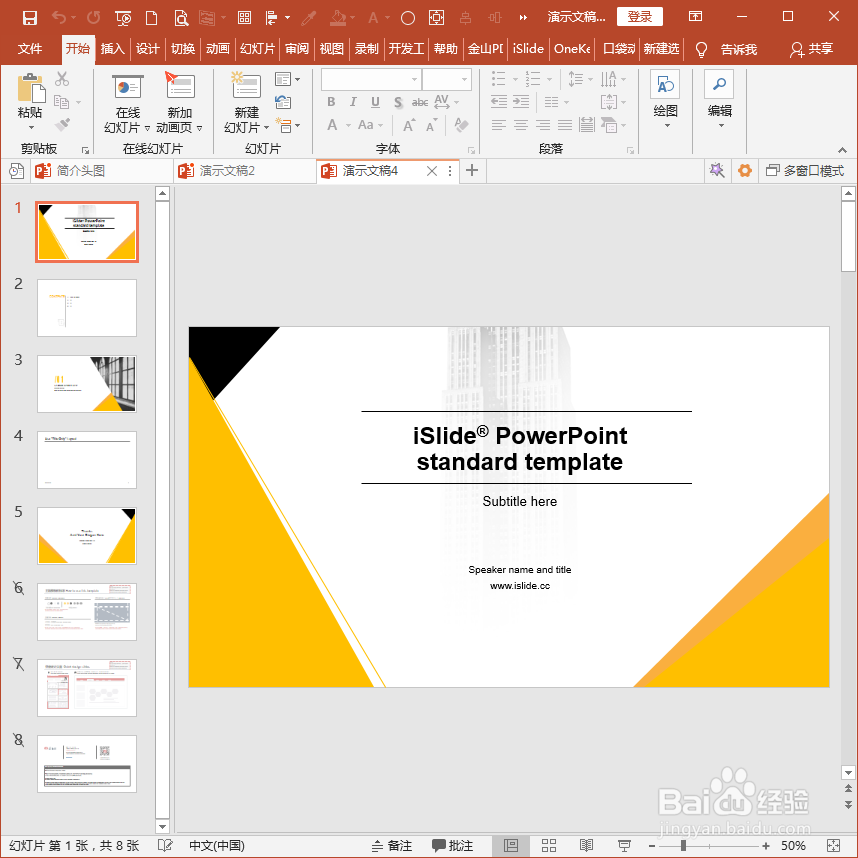This screenshot has width=858, height=858.
Task: Collapse the ribbon with the chevron arrow
Action: click(842, 149)
